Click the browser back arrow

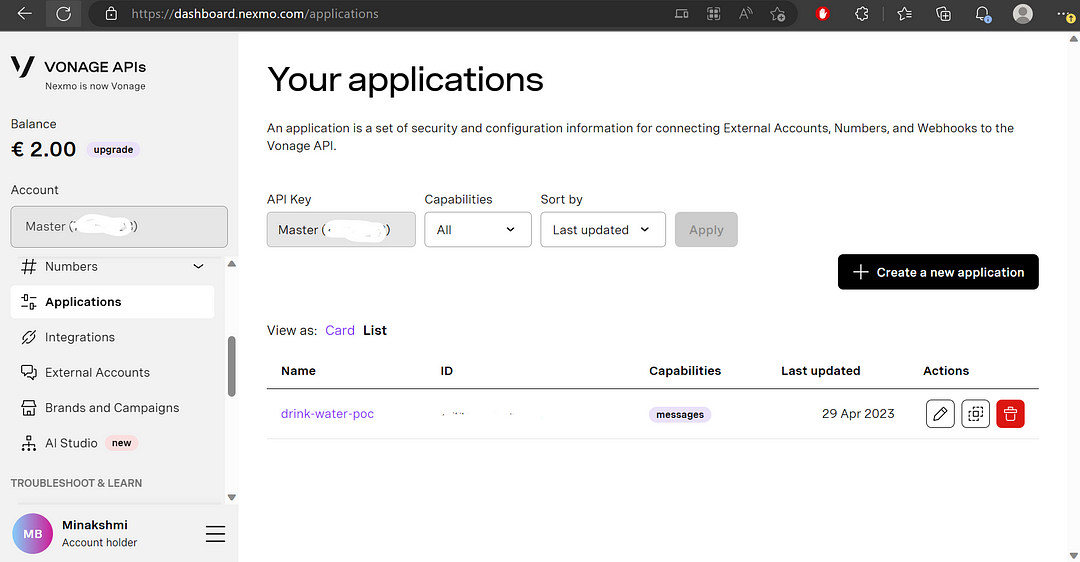pos(25,14)
